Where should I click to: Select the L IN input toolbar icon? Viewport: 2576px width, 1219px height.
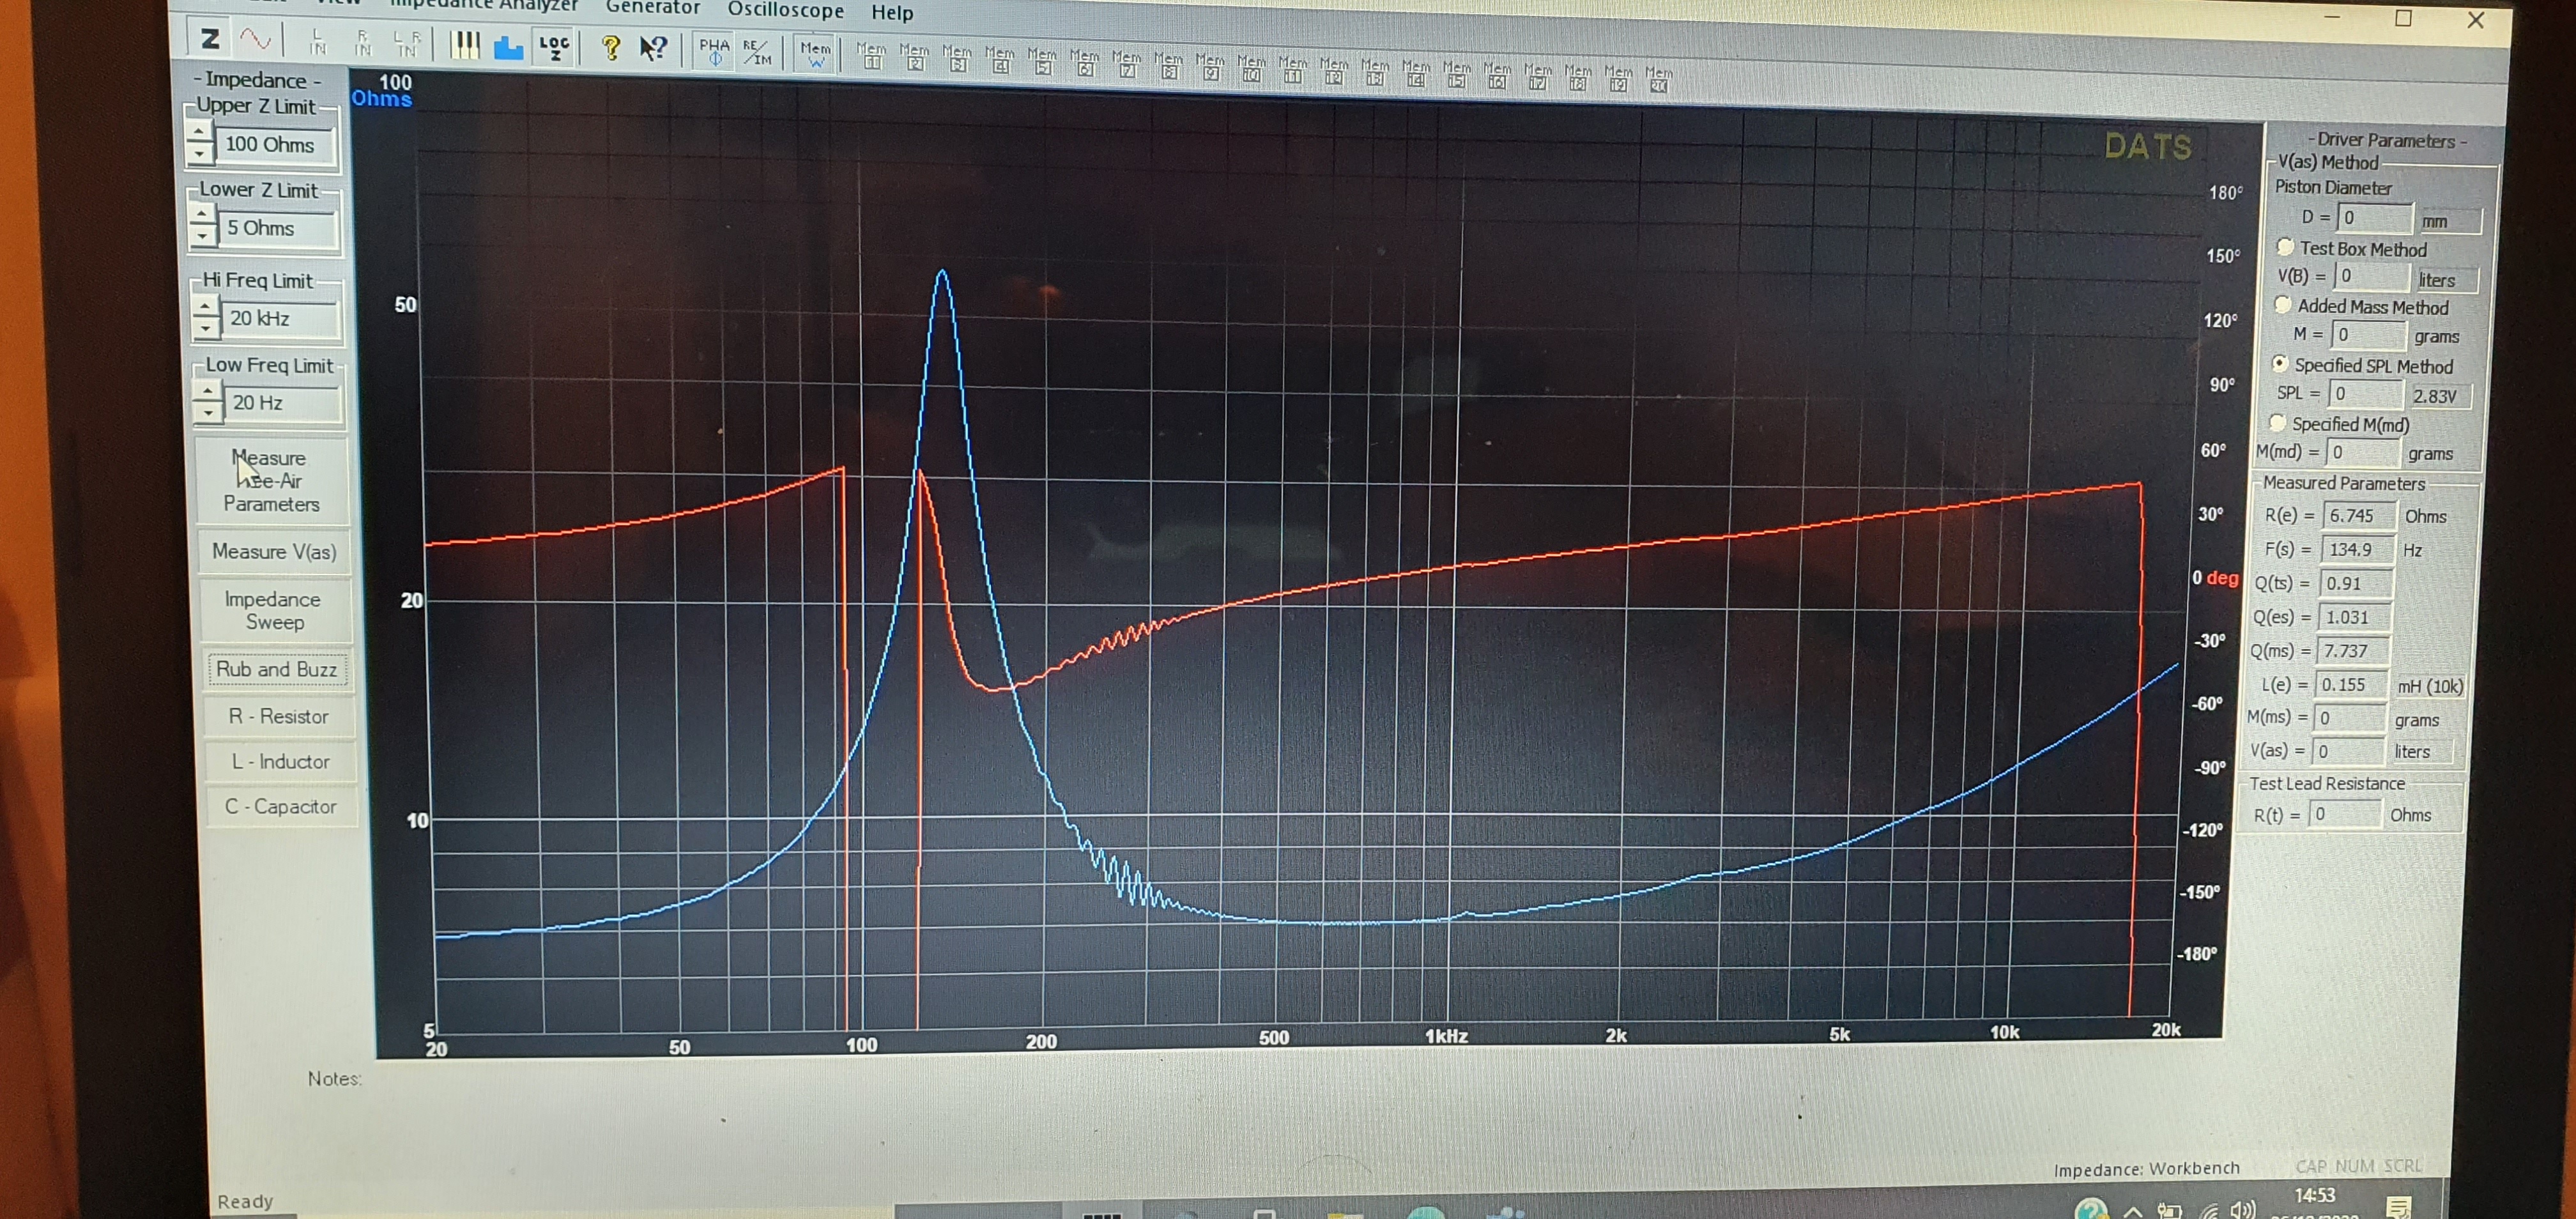click(x=318, y=42)
